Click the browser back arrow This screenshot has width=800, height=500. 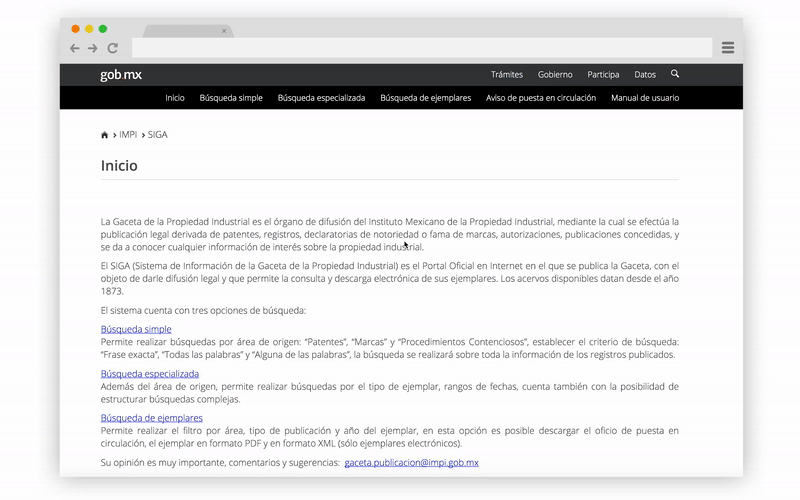pos(75,48)
